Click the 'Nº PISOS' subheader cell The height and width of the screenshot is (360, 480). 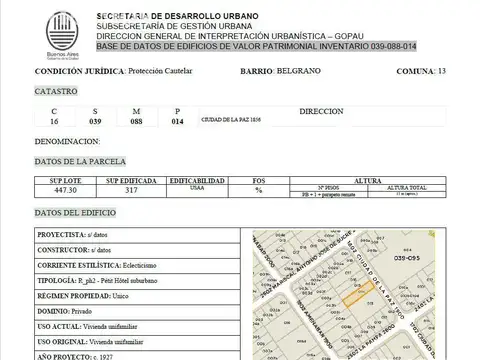click(x=329, y=188)
